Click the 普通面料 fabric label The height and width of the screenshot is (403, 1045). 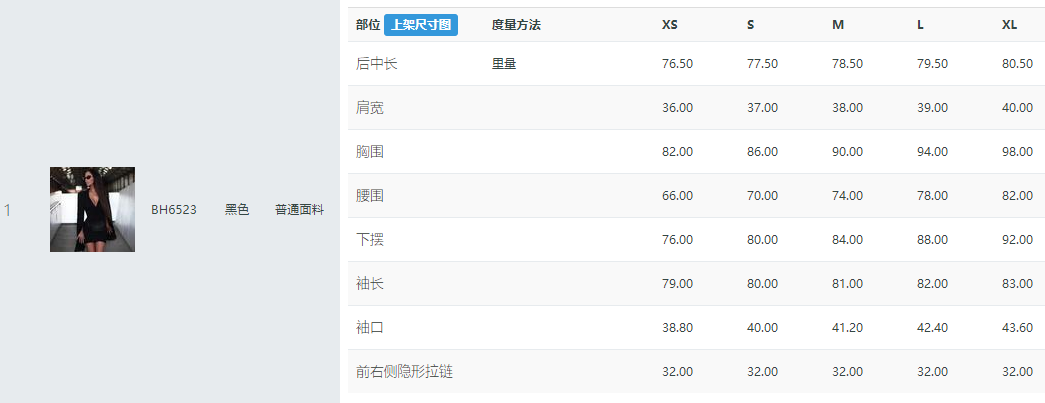click(x=299, y=210)
